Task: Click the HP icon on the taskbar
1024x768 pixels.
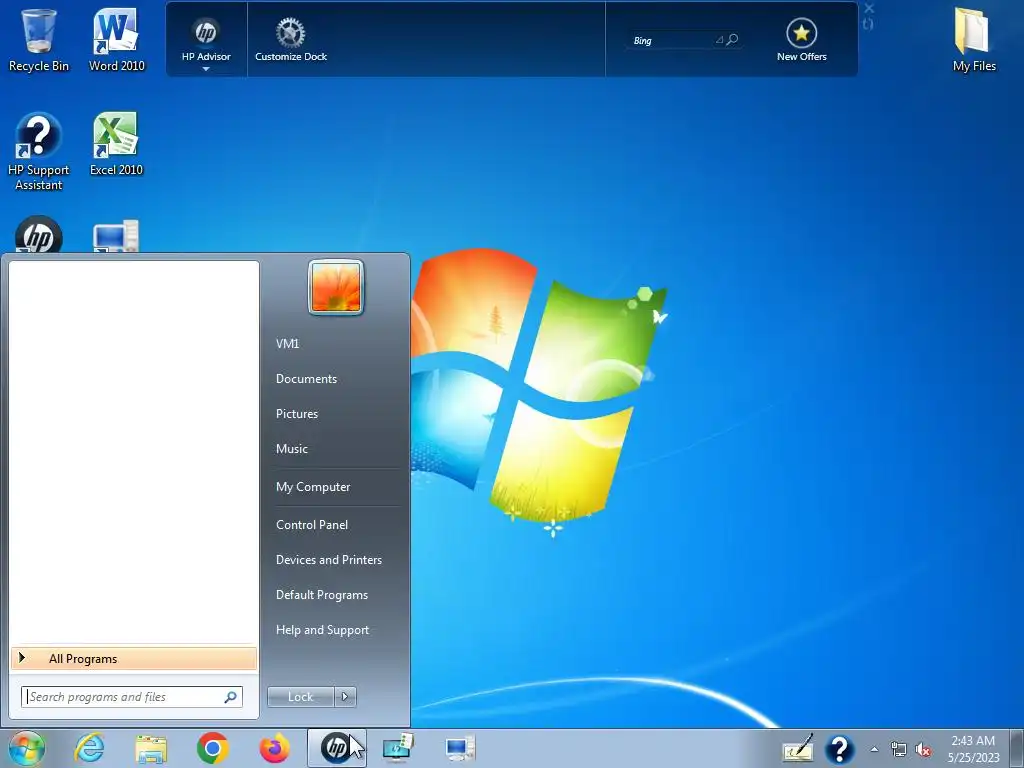Action: pos(336,748)
